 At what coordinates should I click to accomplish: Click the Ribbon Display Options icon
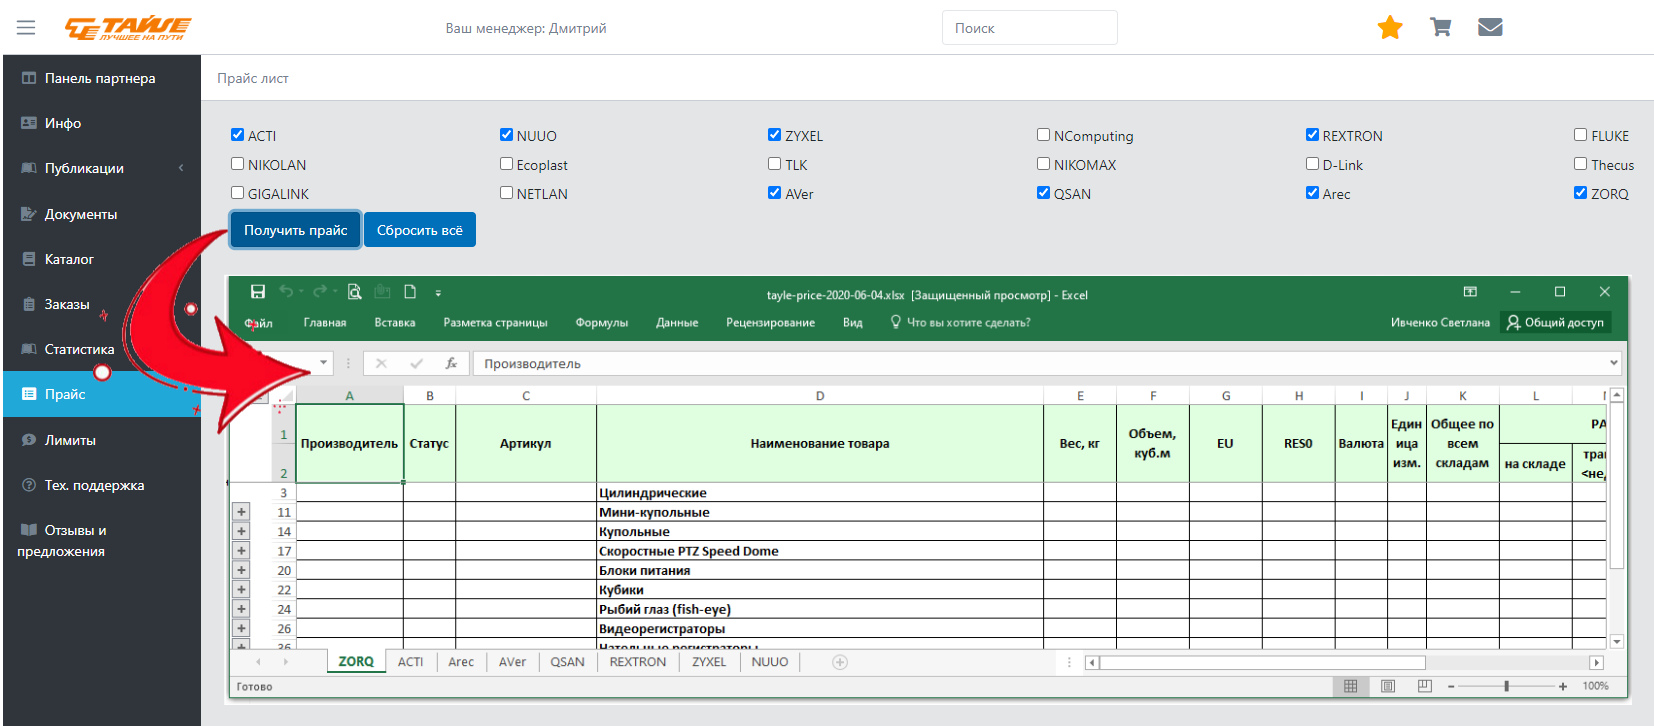1470,292
